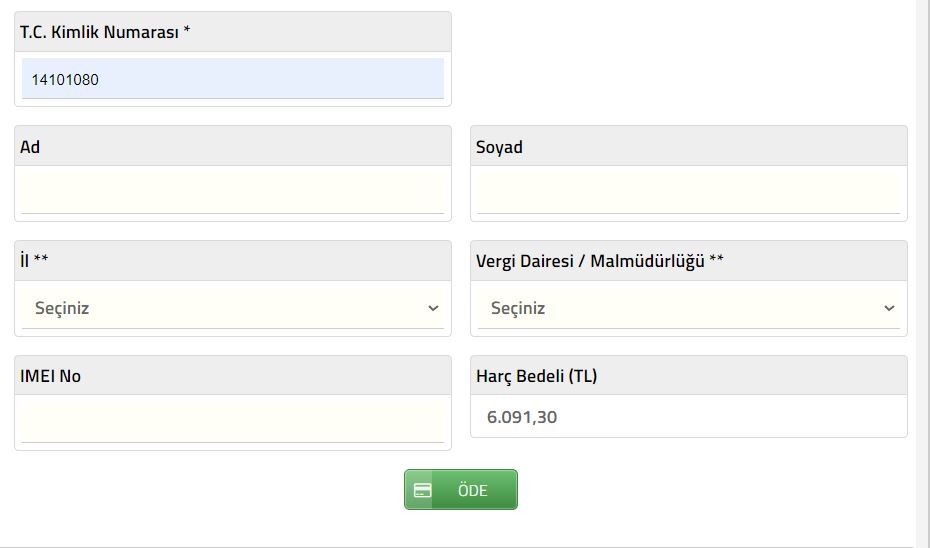Click into the Soyad input field

[689, 190]
